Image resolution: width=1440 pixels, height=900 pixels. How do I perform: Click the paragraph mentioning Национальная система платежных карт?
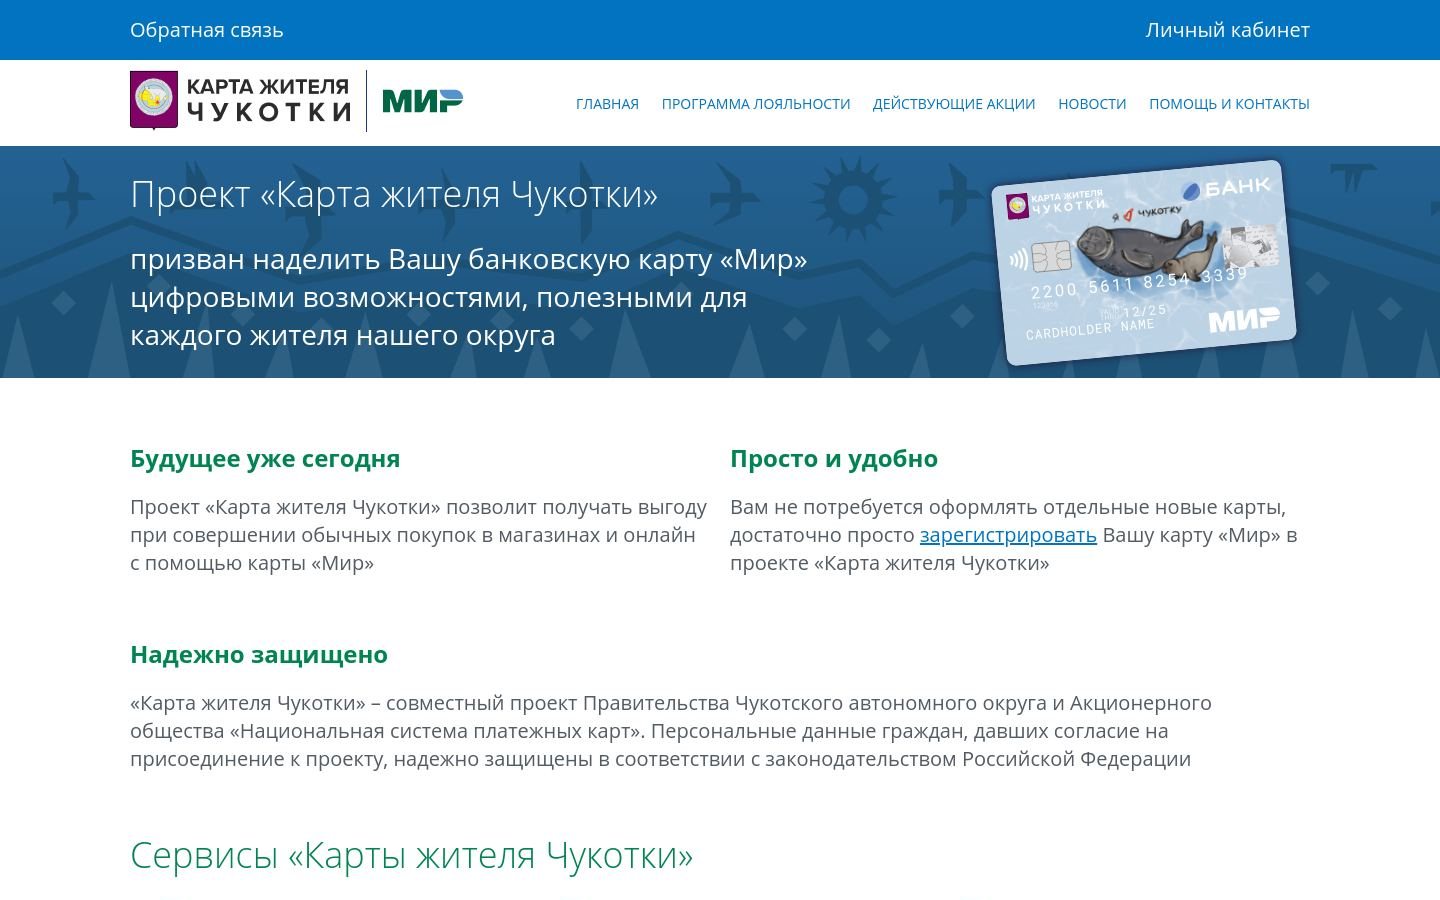pos(671,731)
